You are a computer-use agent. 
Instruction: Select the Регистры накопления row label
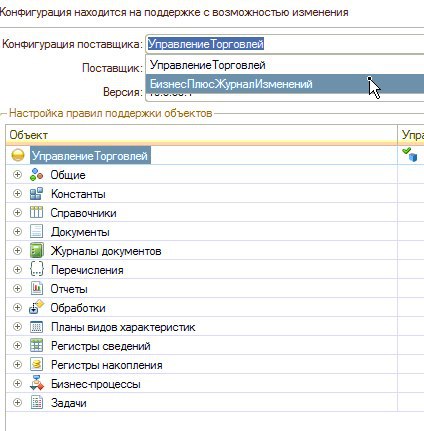(107, 365)
